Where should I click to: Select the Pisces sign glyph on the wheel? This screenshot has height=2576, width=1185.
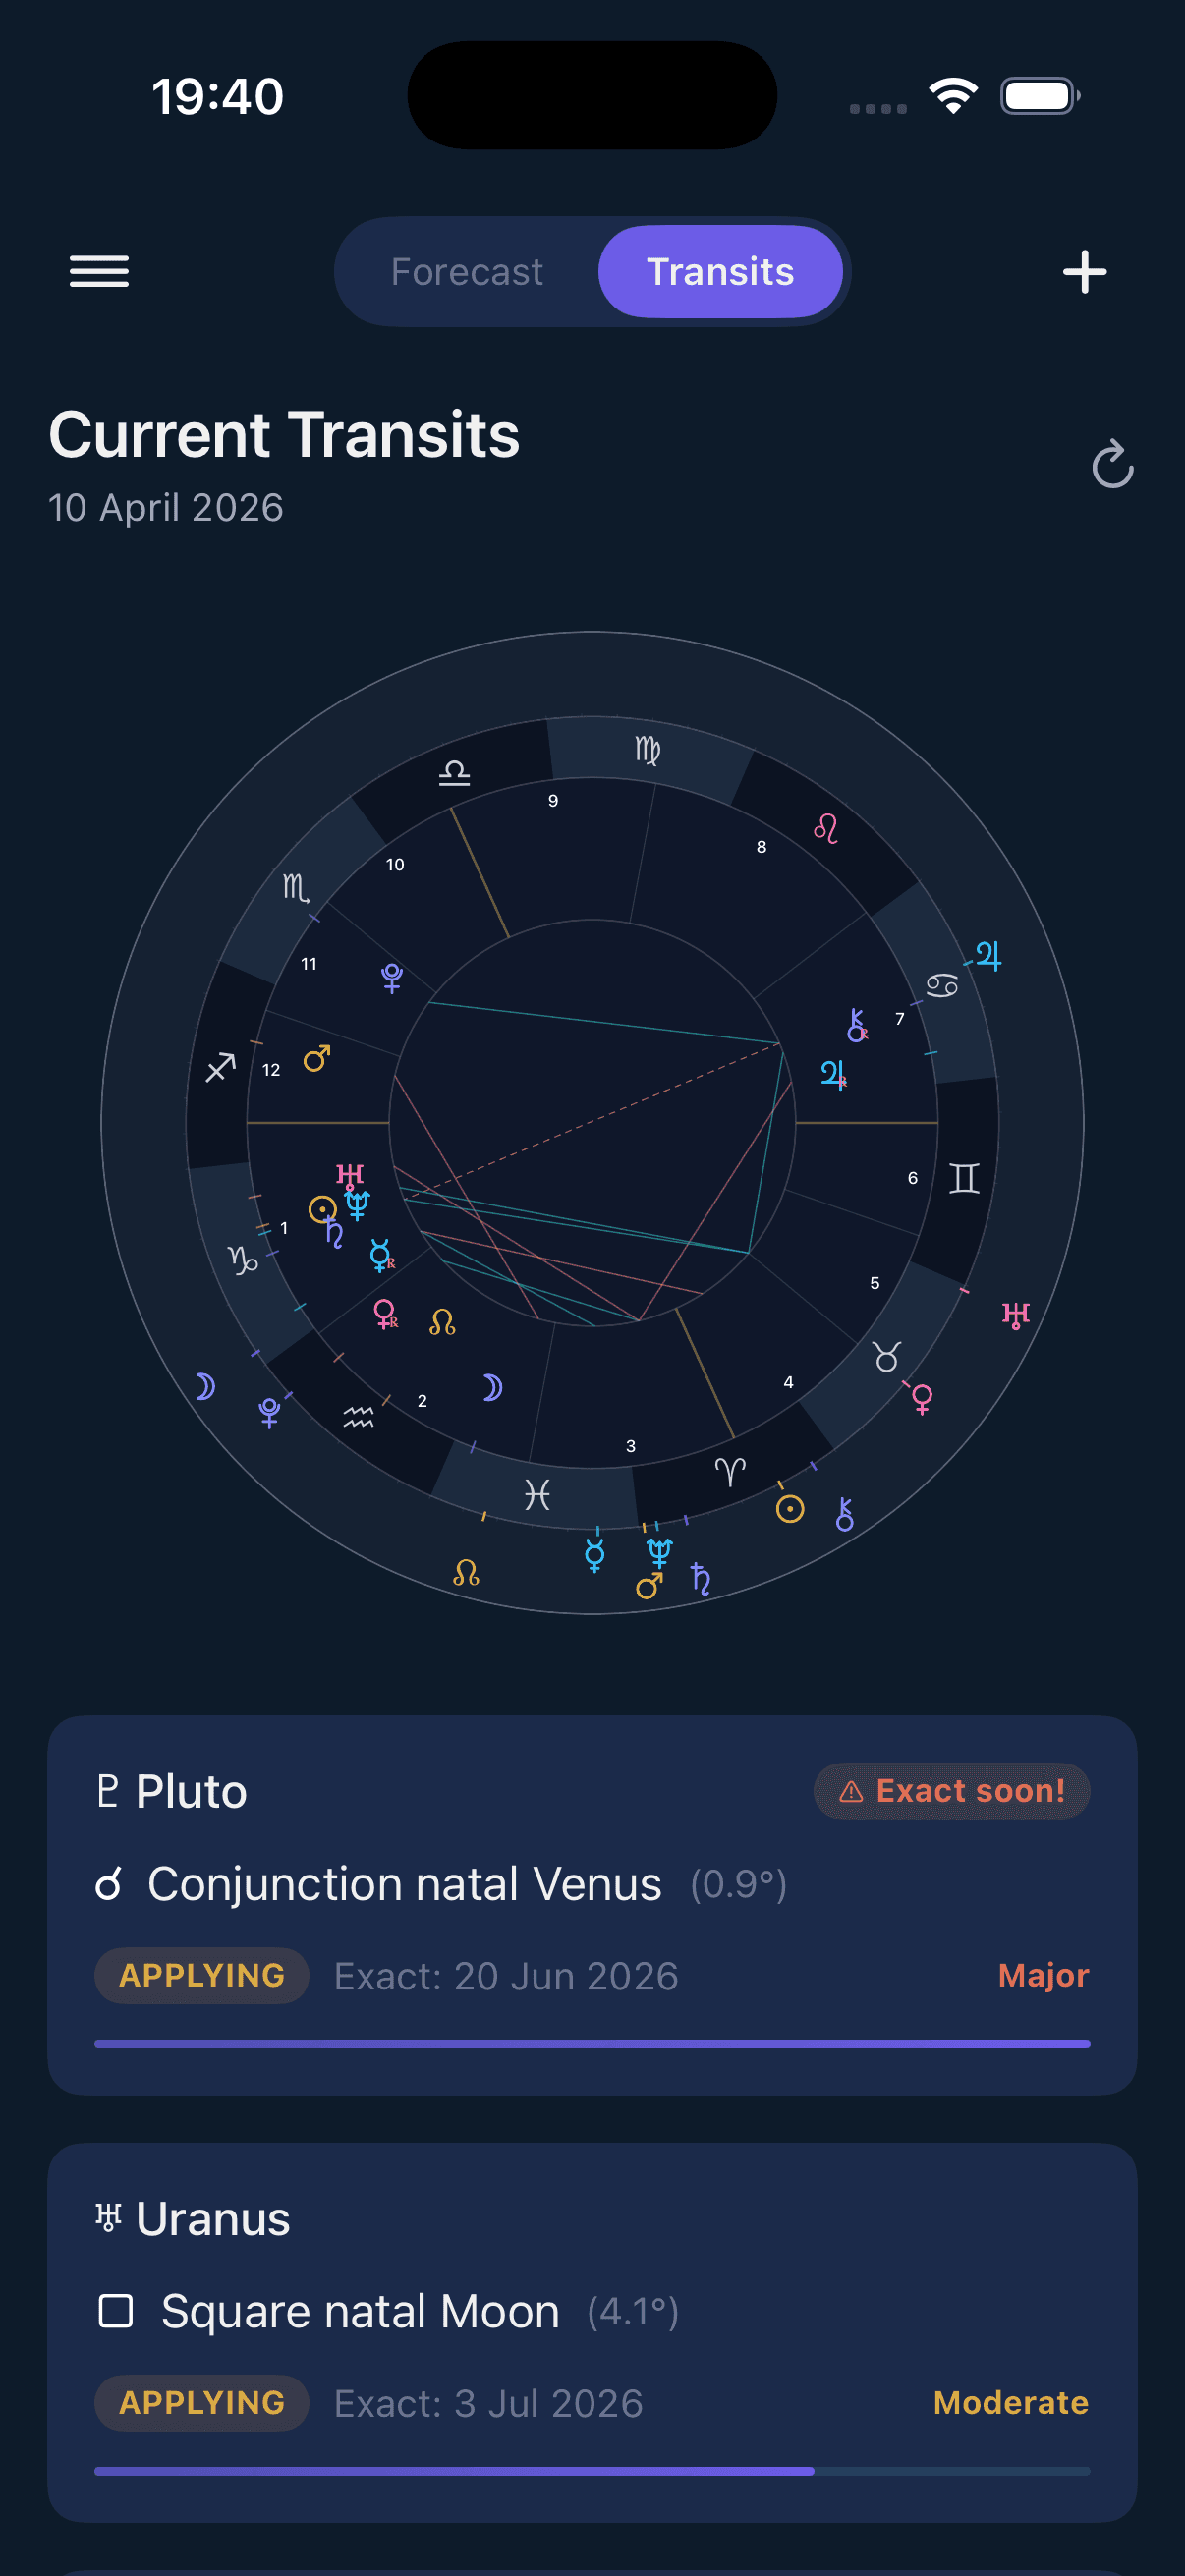(537, 1492)
